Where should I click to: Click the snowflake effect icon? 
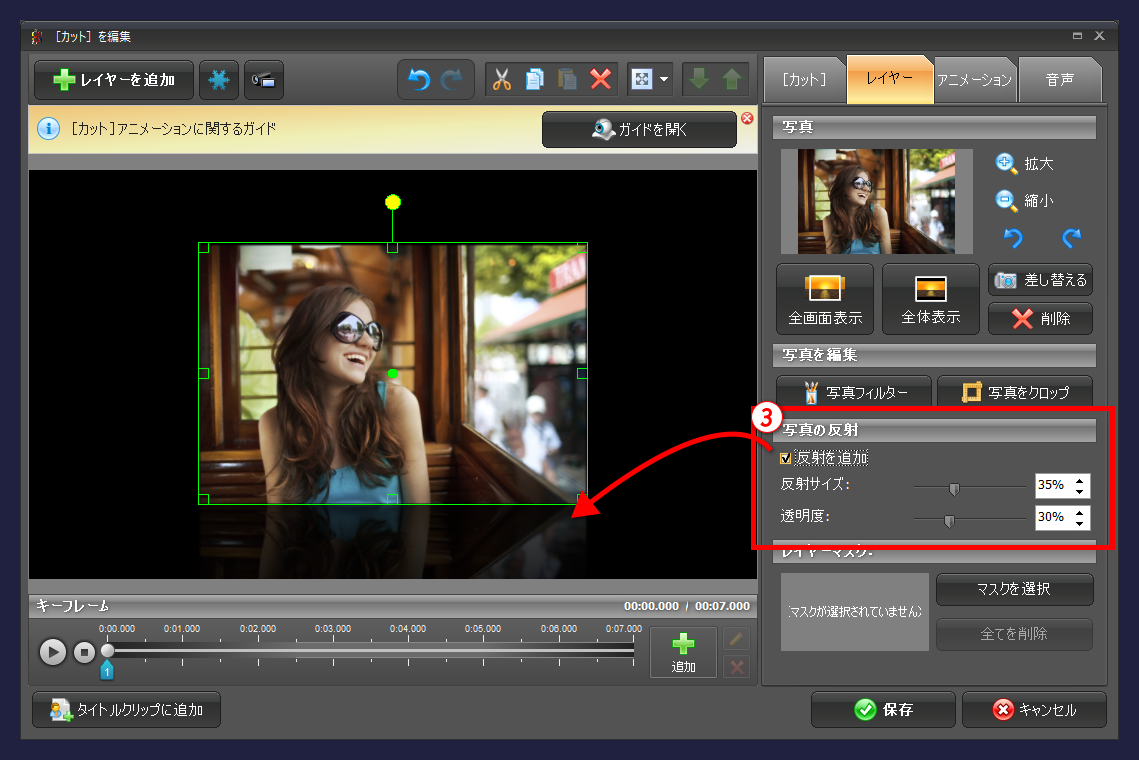[x=218, y=80]
